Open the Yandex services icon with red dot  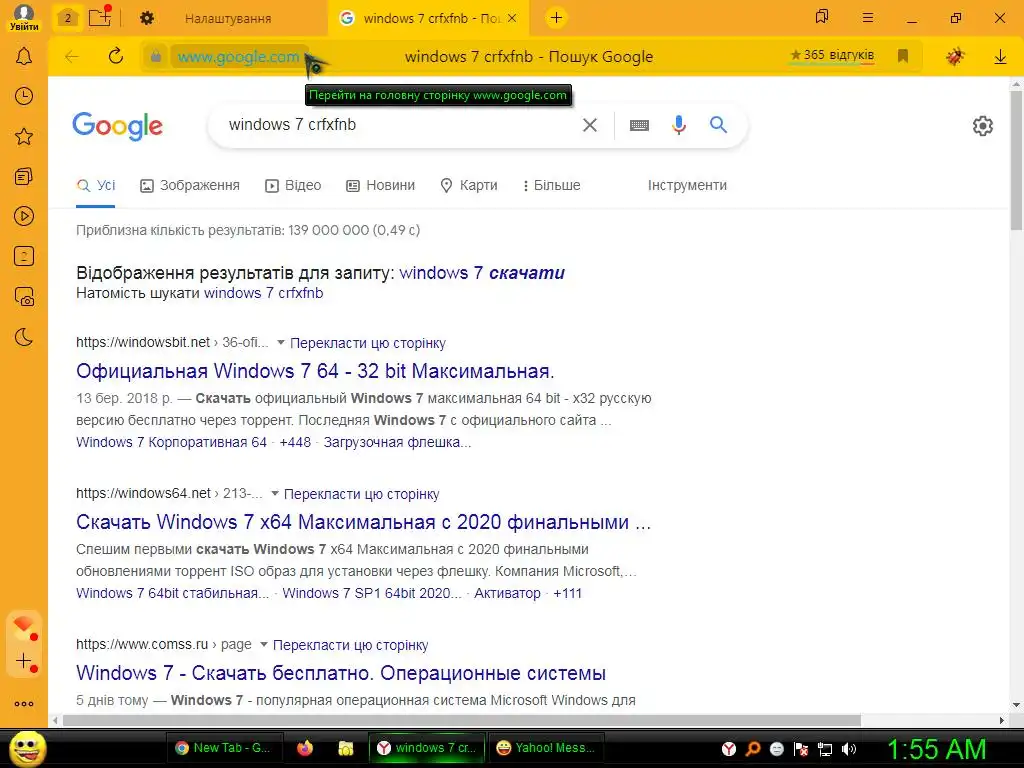click(24, 628)
